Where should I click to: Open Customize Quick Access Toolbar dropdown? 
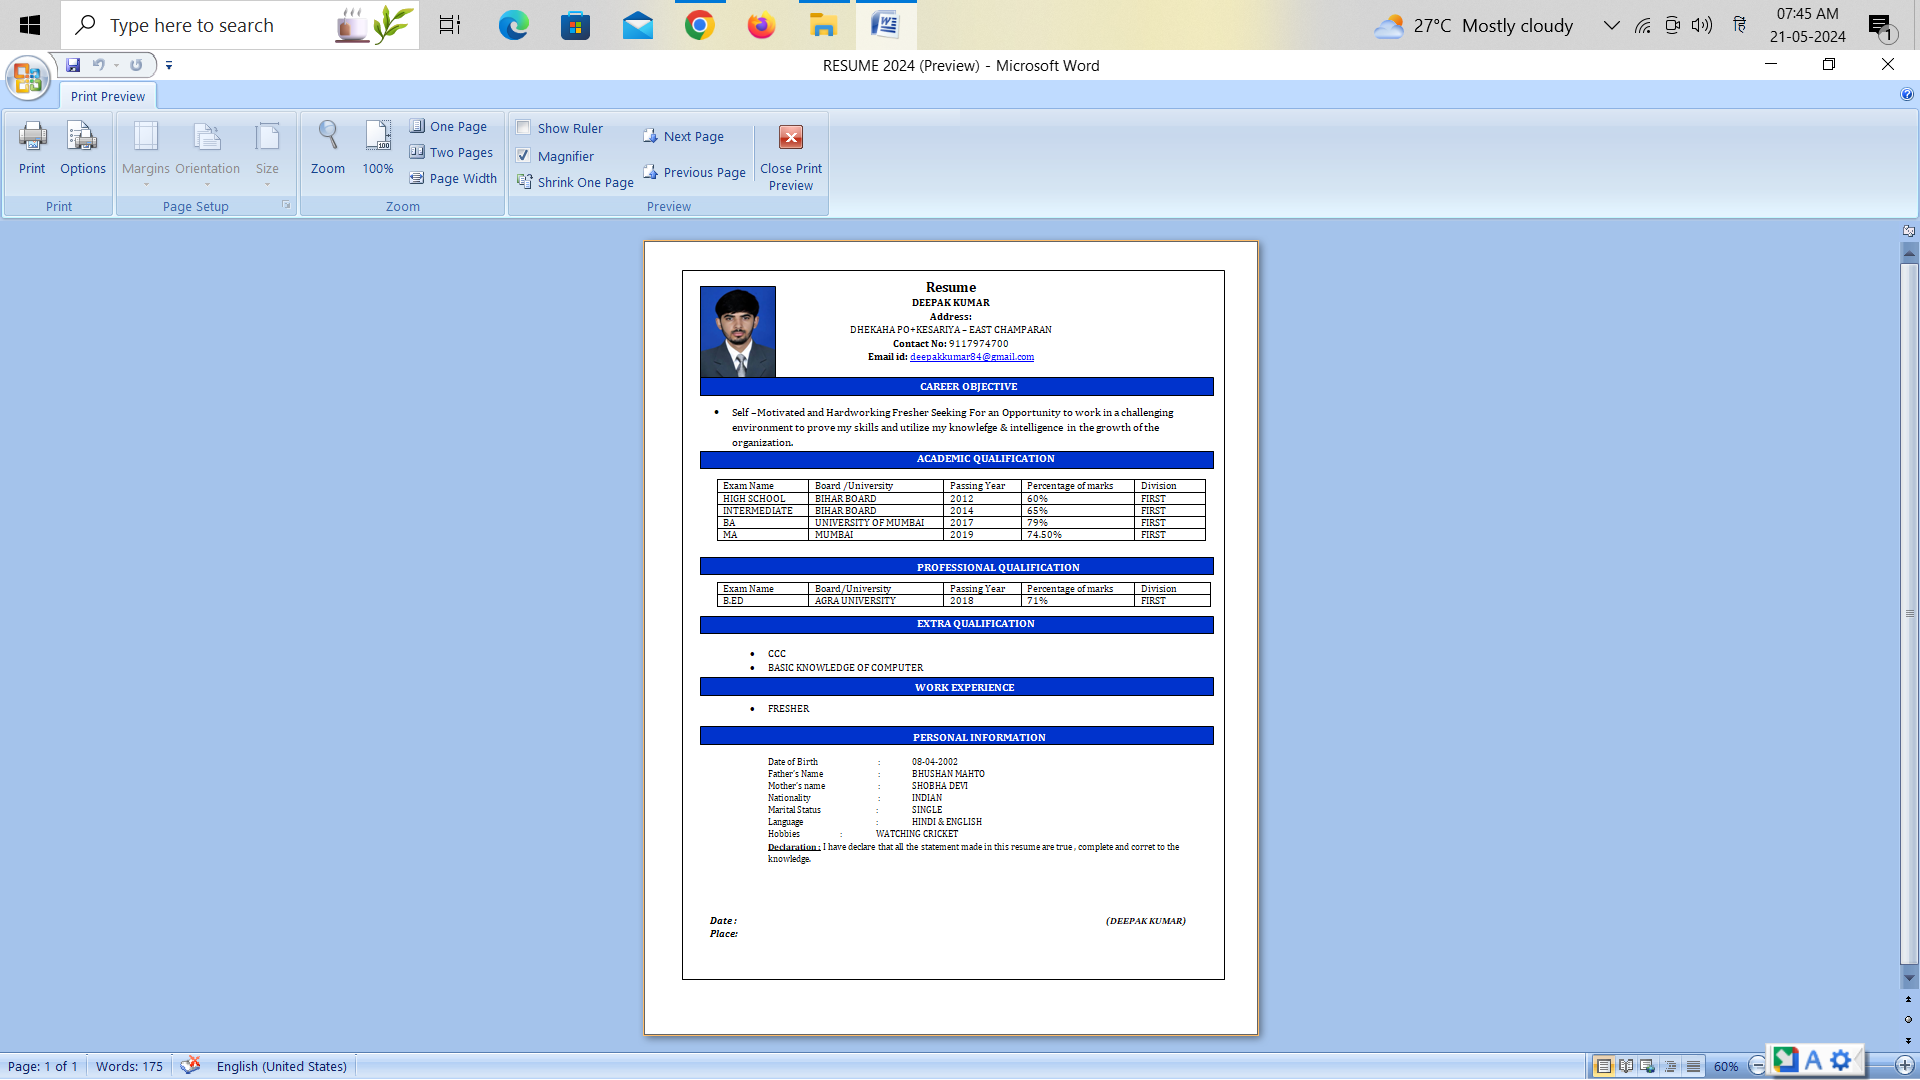click(x=169, y=65)
